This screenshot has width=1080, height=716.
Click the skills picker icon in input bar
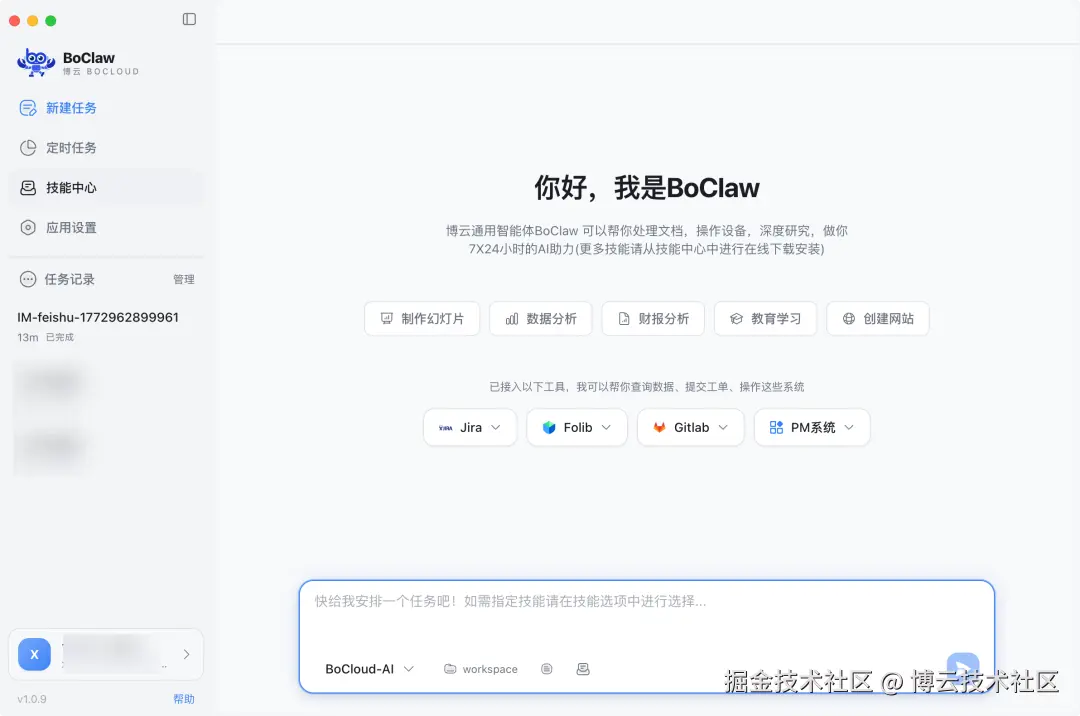click(583, 669)
